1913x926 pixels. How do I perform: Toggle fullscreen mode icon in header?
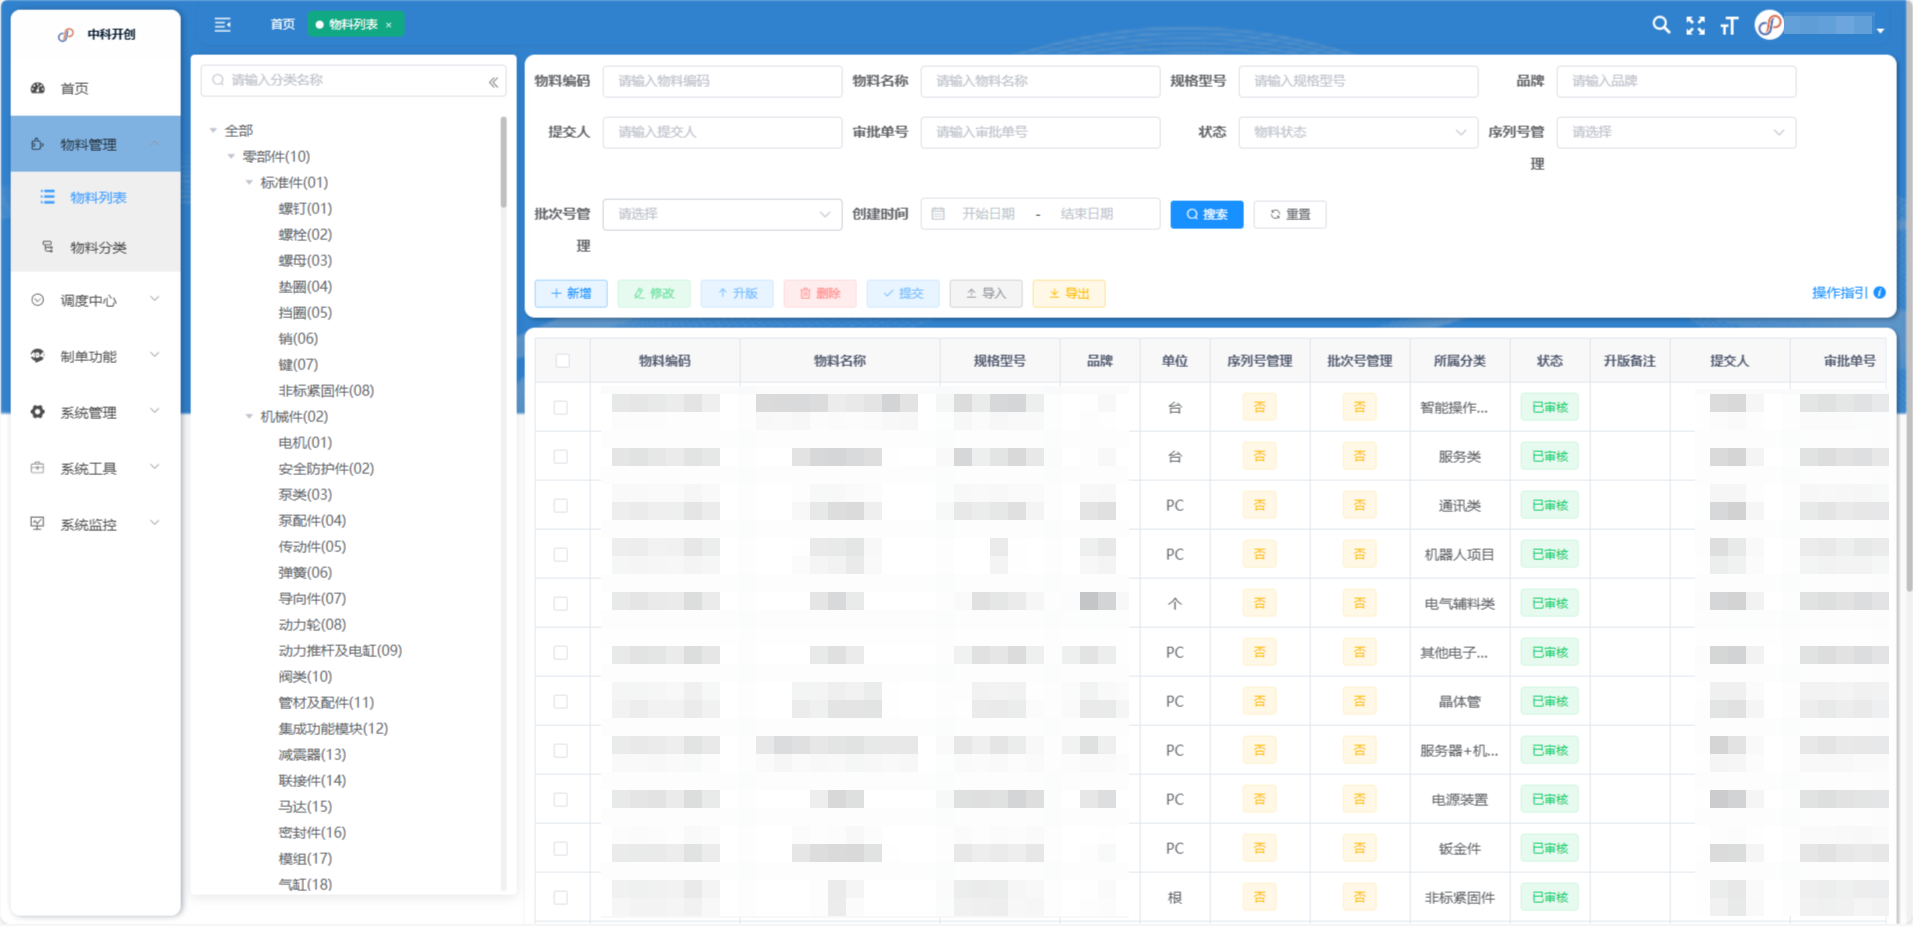1695,25
